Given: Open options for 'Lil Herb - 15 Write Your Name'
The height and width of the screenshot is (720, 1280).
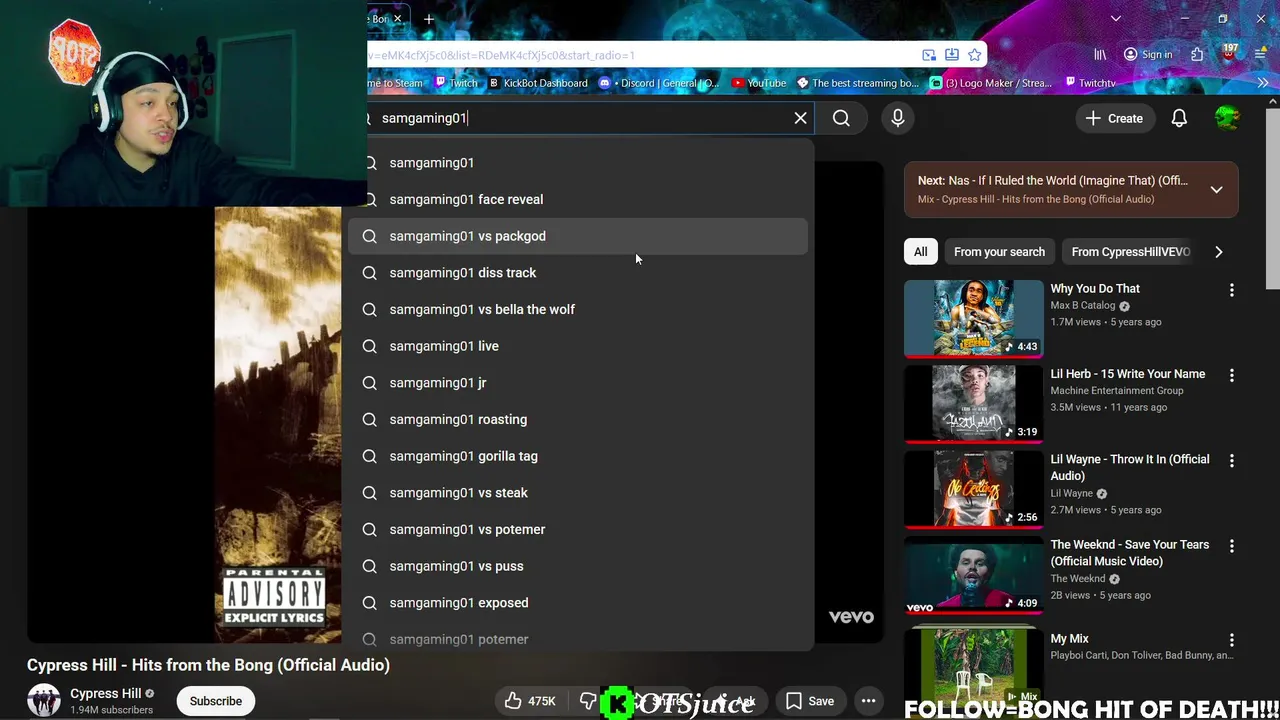Looking at the screenshot, I should pyautogui.click(x=1231, y=375).
